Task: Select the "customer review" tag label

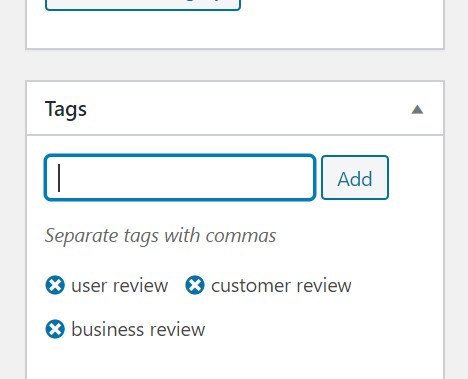Action: click(x=281, y=286)
